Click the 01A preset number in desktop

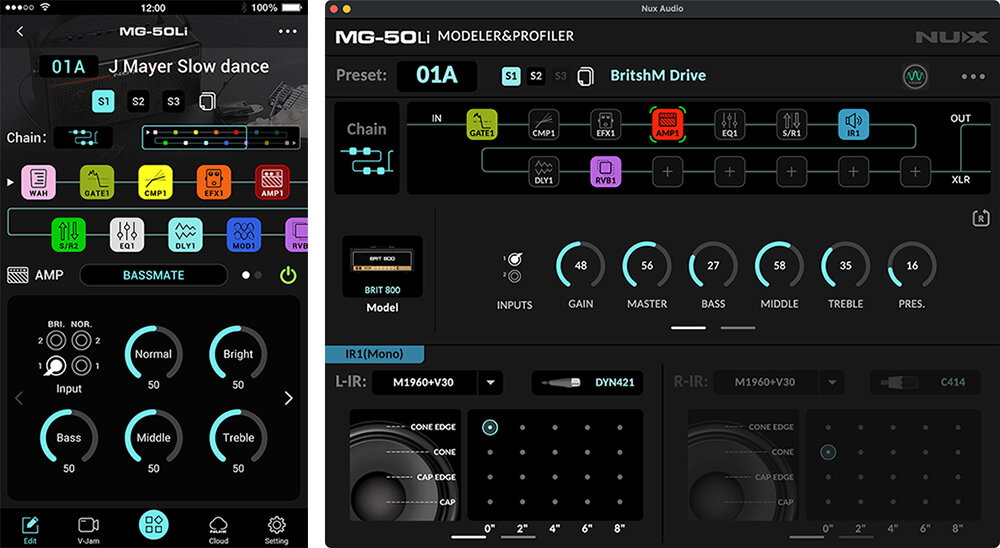click(x=436, y=76)
